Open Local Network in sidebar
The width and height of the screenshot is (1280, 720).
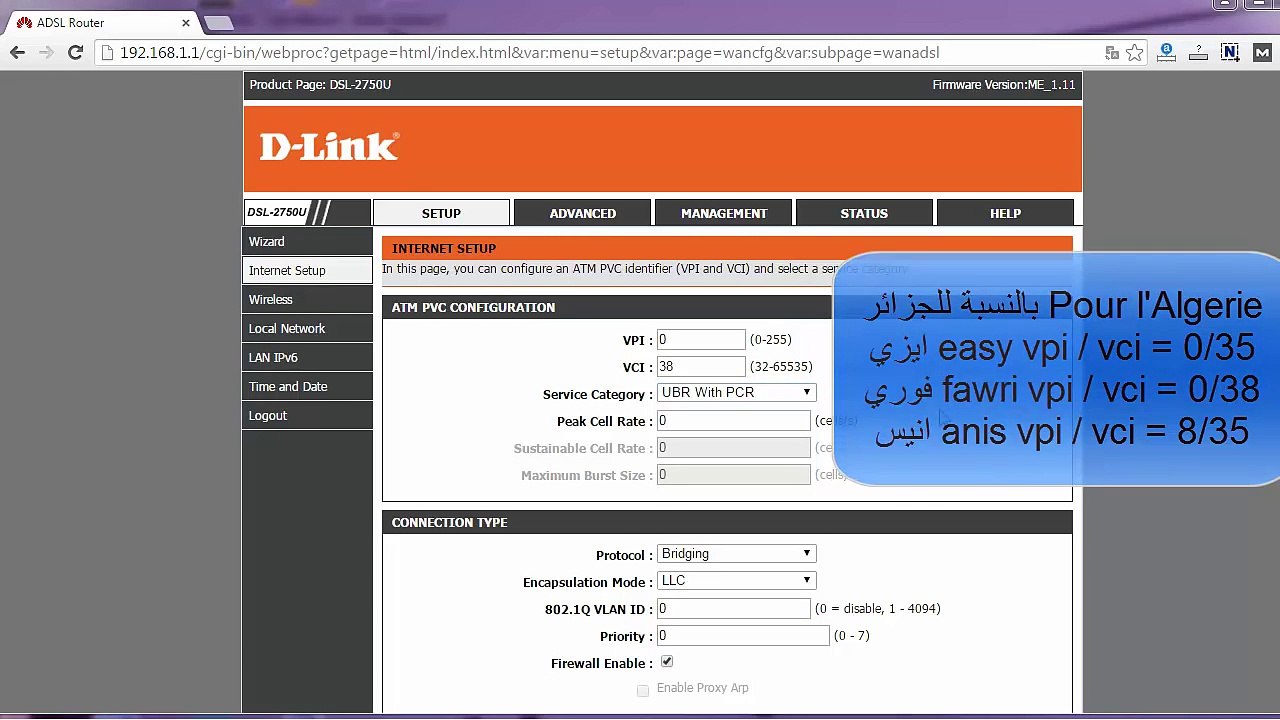307,329
